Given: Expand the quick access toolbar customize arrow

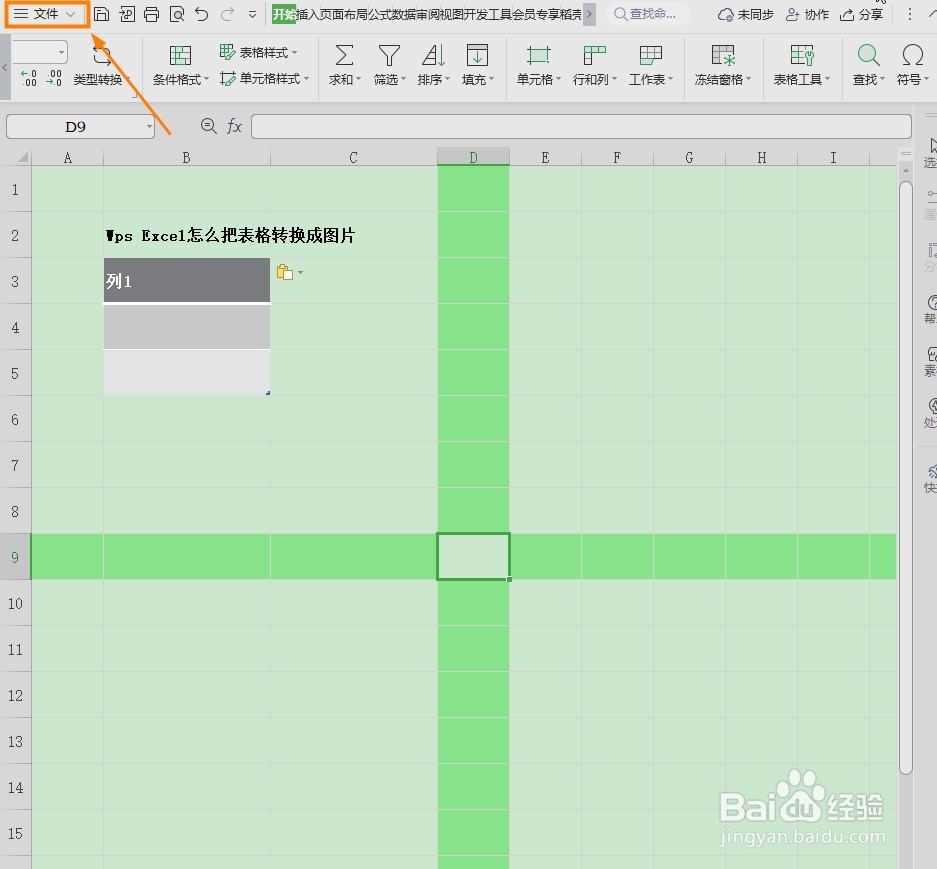Looking at the screenshot, I should point(252,14).
